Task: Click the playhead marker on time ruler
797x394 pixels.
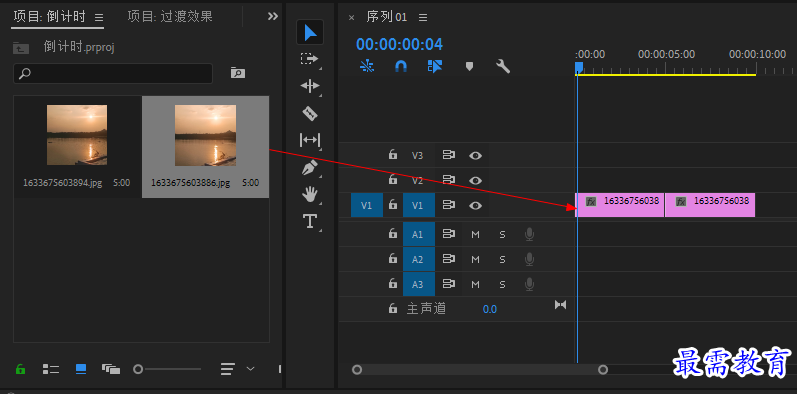Action: point(578,68)
